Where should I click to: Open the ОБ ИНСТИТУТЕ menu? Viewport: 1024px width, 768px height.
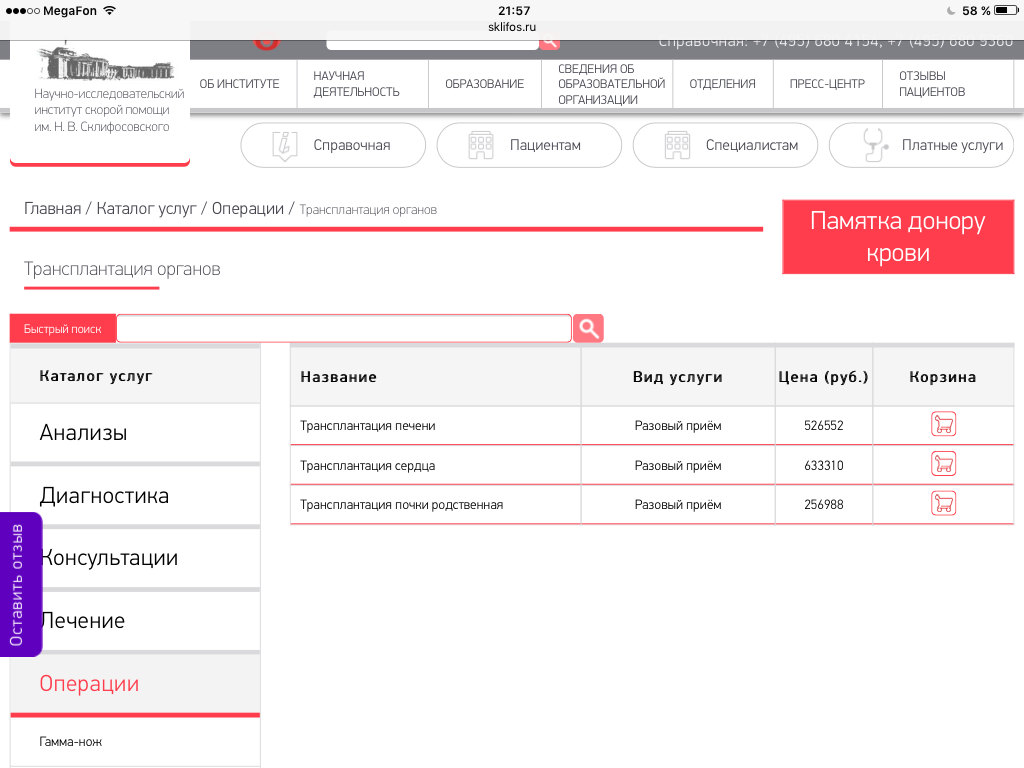coord(239,84)
